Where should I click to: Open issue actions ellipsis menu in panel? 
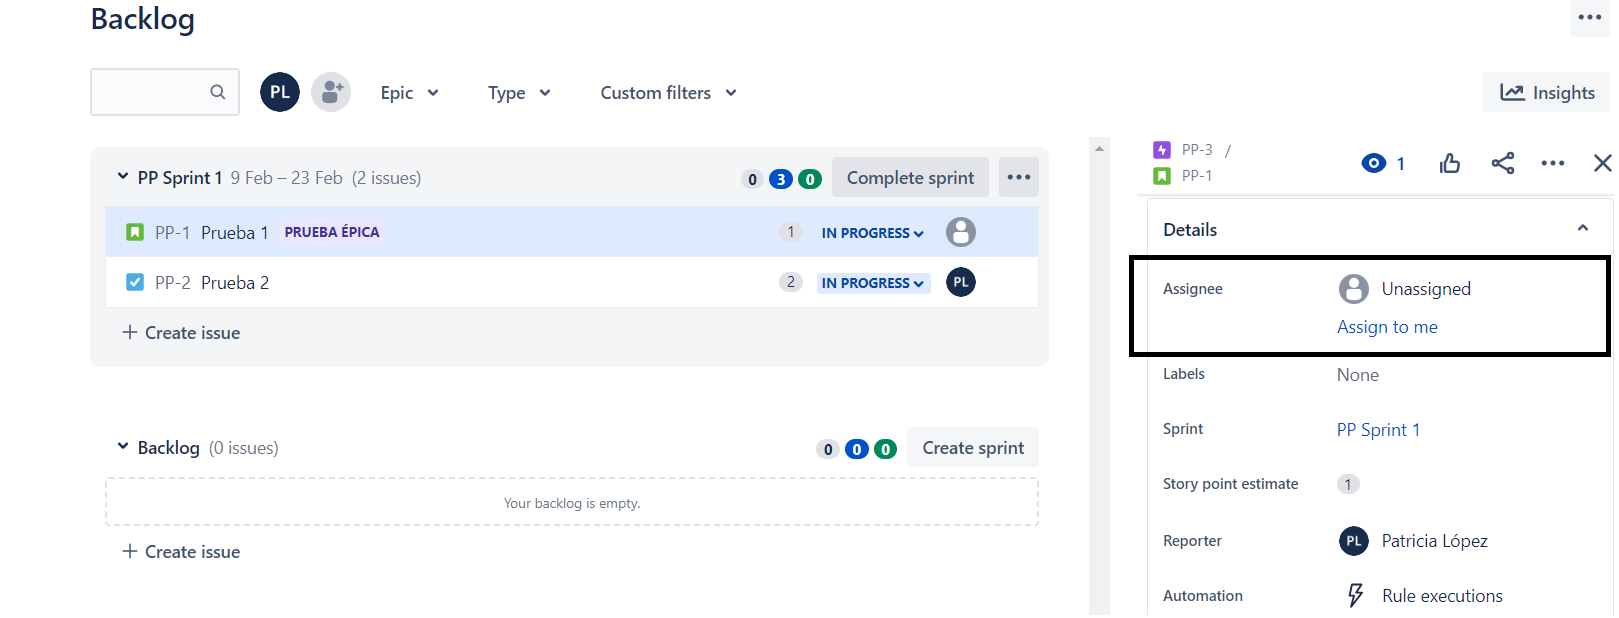(1552, 163)
